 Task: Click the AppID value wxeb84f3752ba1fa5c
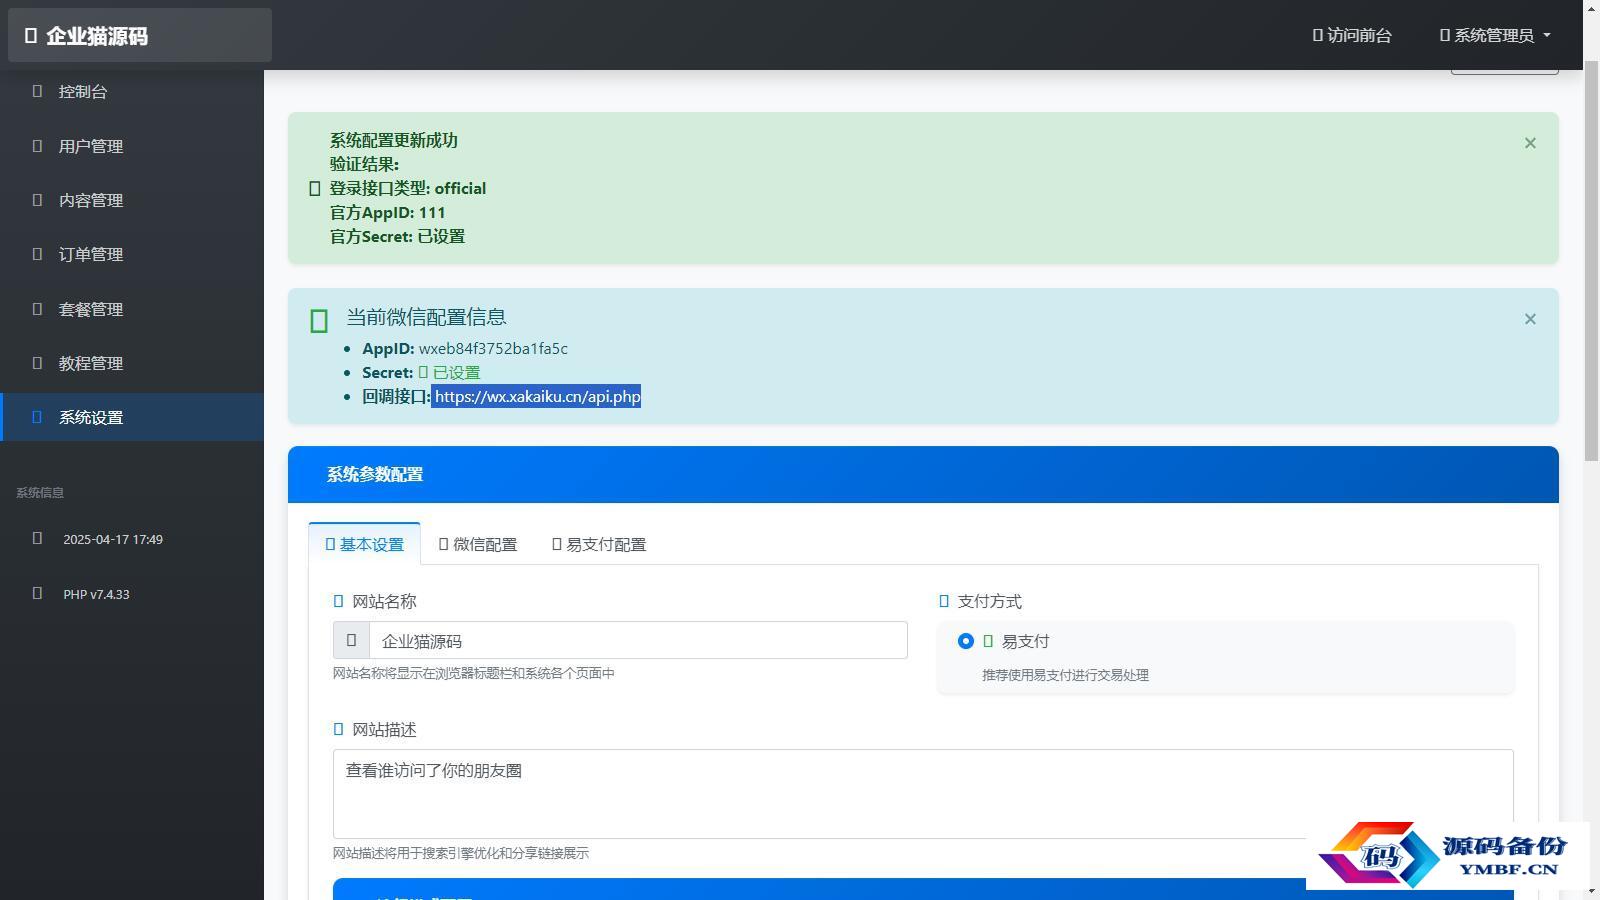[x=493, y=348]
